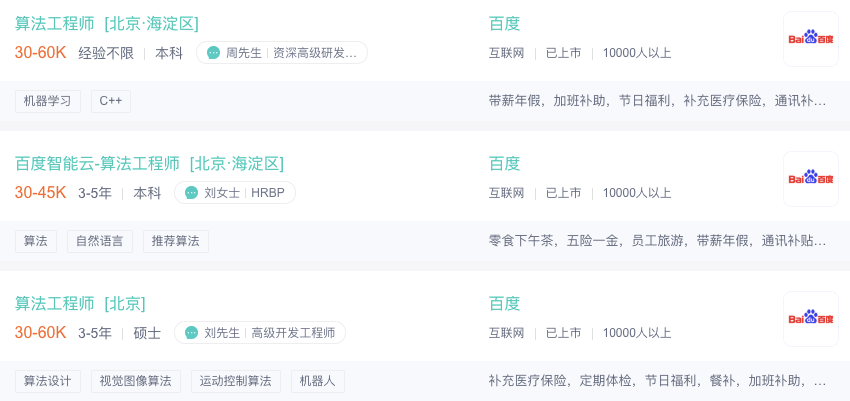850x401 pixels.
Task: Click 30-45K salary on 百度智能云 job
Action: pyautogui.click(x=40, y=193)
